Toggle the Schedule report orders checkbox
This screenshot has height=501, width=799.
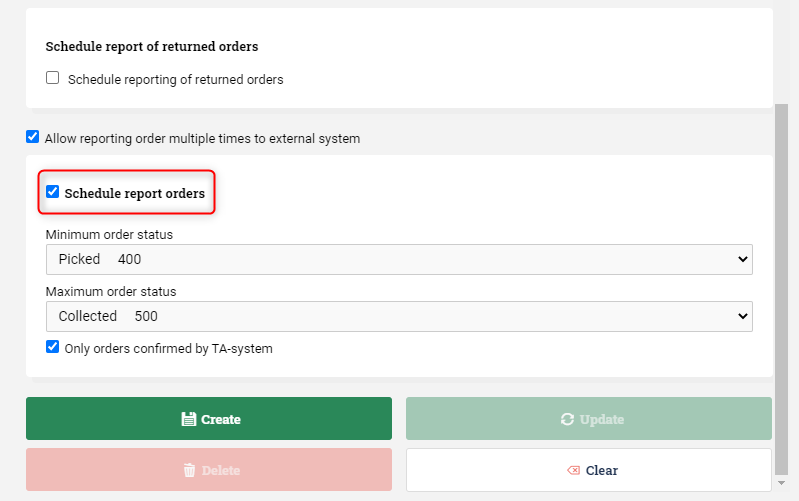coord(52,192)
